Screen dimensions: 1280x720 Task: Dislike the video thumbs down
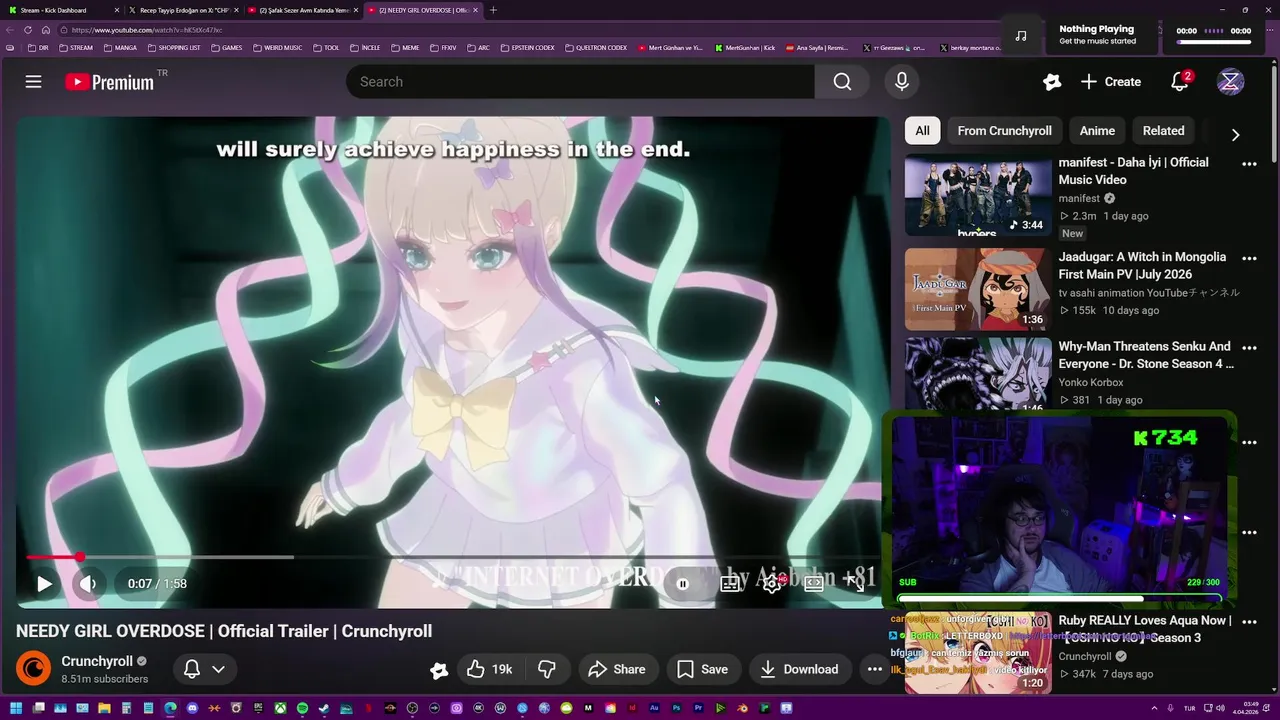(547, 669)
